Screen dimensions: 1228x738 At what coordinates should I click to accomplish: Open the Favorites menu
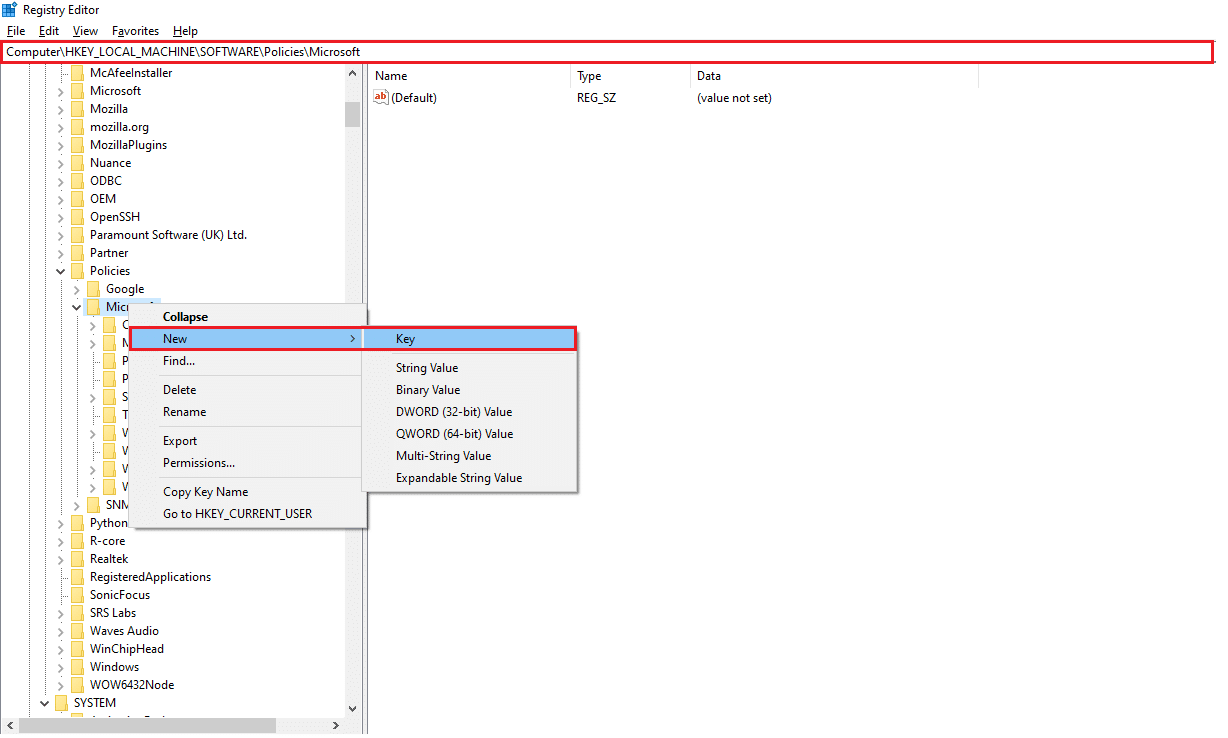tap(134, 31)
